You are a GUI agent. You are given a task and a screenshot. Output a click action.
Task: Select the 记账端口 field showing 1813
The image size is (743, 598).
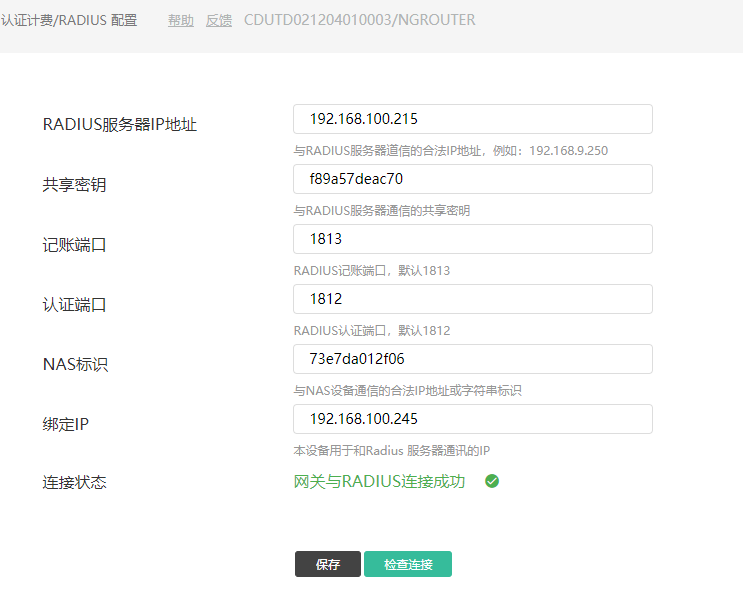pyautogui.click(x=472, y=239)
